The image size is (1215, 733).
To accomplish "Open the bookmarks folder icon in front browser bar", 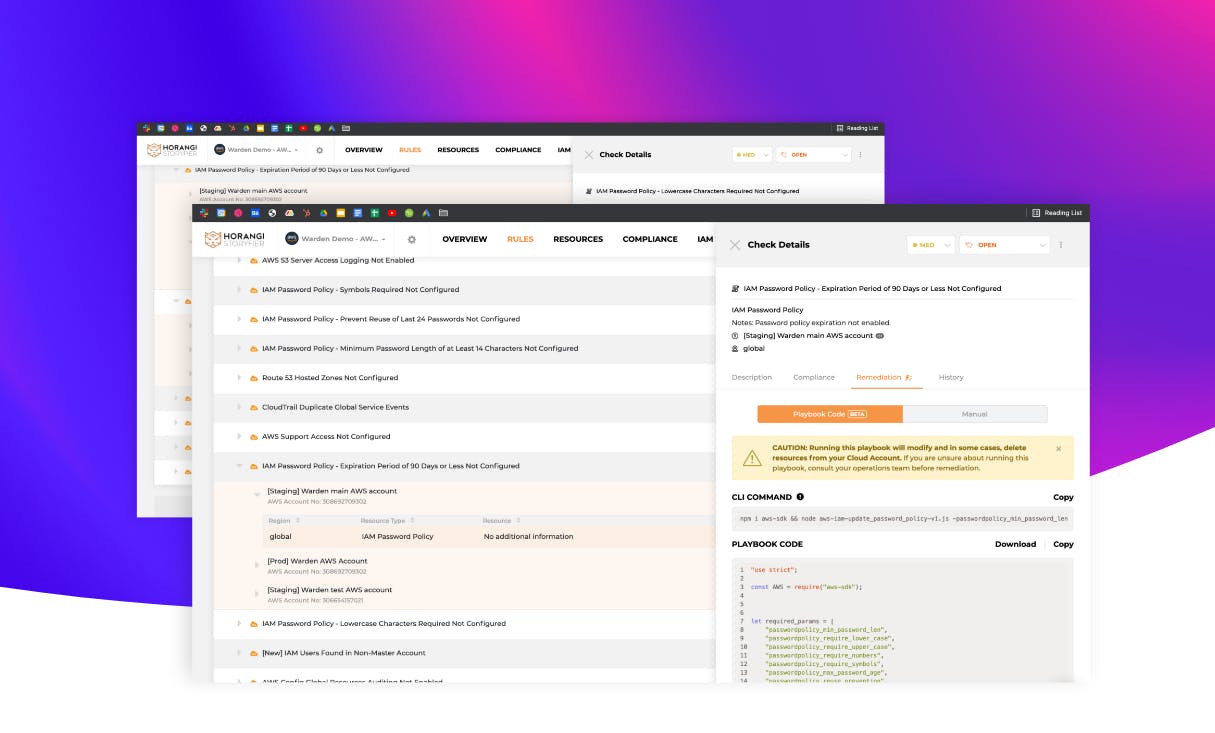I will click(443, 213).
